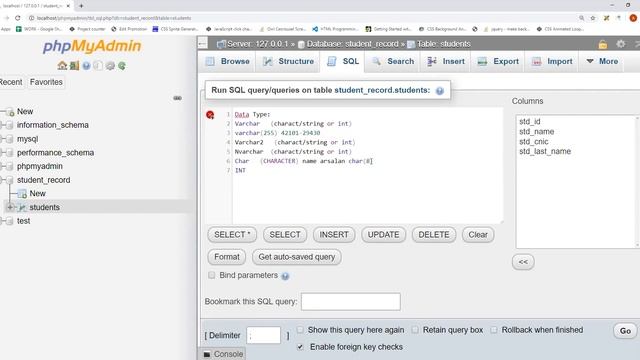The image size is (640, 360).
Task: Open help icon next to Bind parameters
Action: (x=285, y=276)
